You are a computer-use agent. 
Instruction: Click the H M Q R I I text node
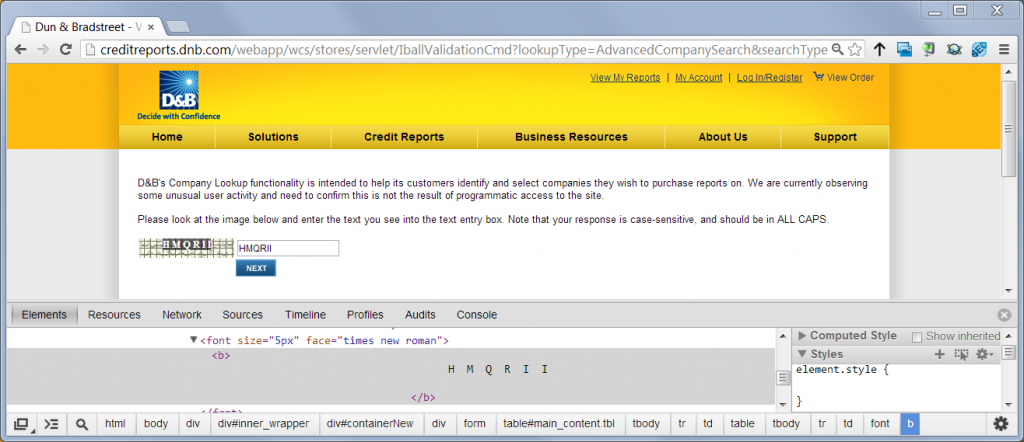pyautogui.click(x=498, y=370)
